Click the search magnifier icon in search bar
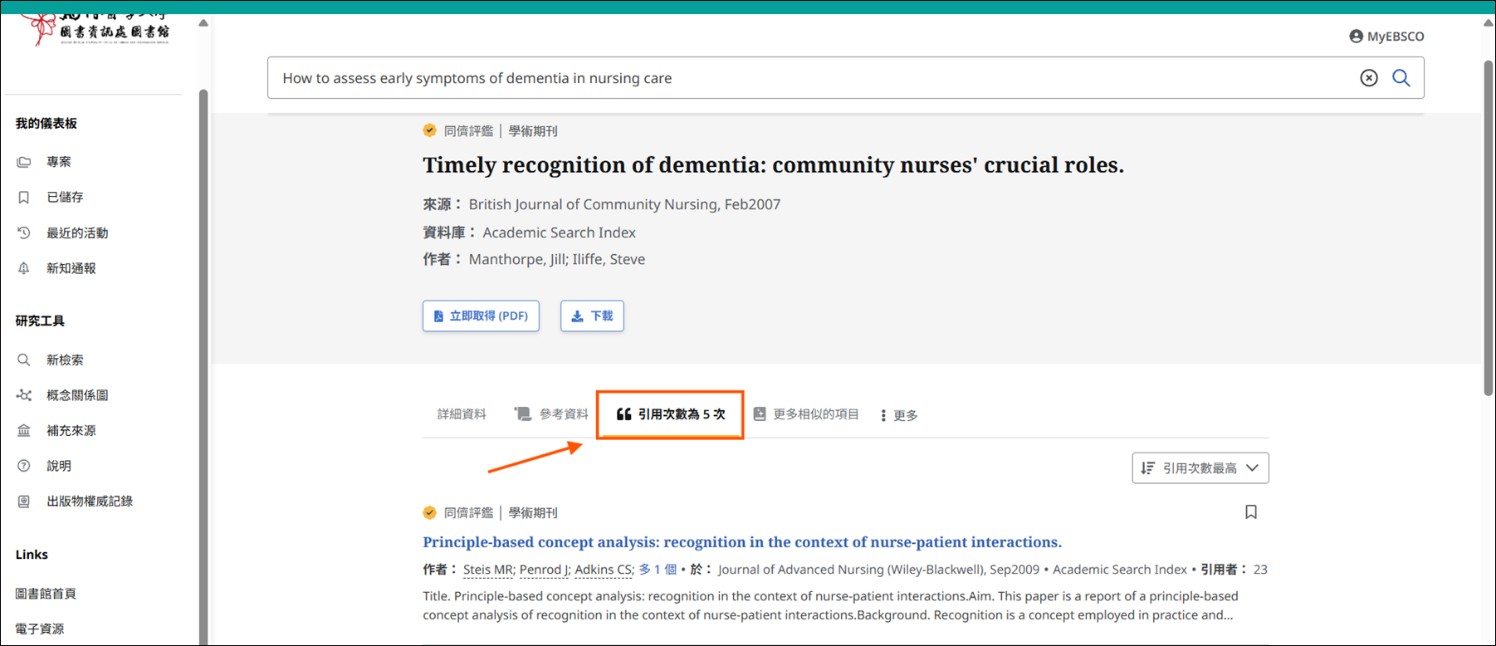Viewport: 1496px width, 646px height. (1401, 78)
